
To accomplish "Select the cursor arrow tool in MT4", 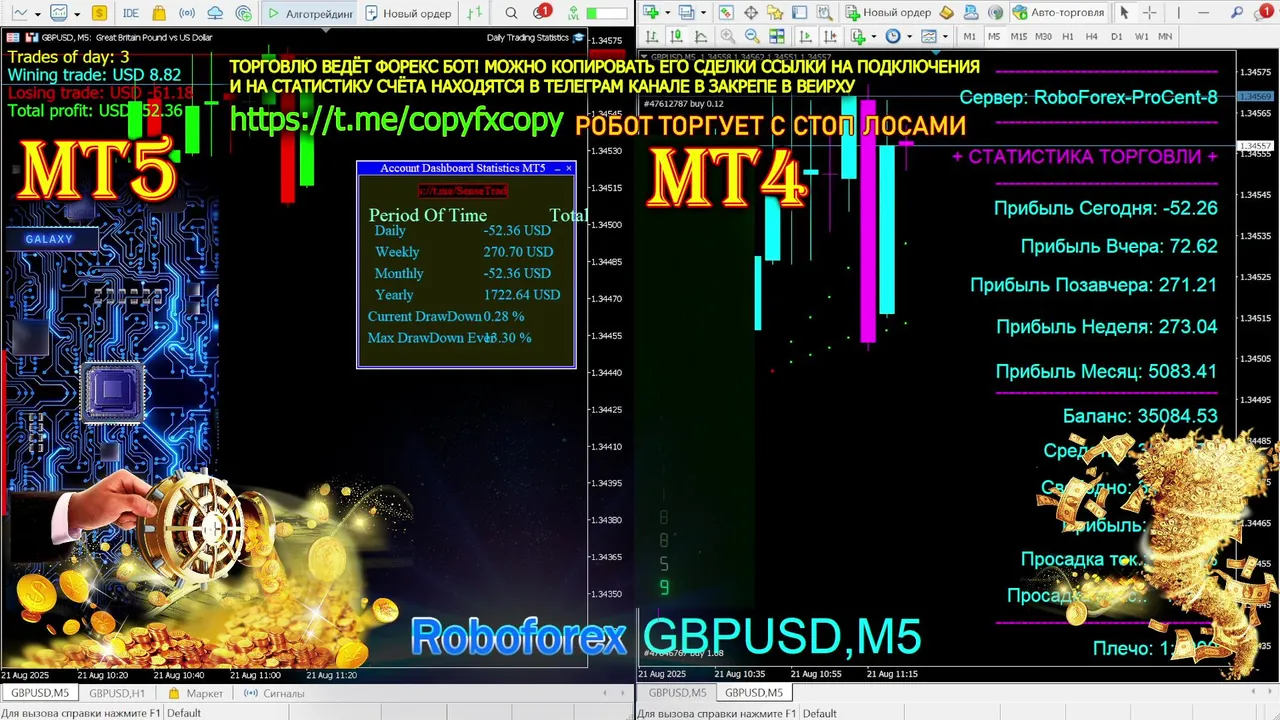I will (x=1124, y=12).
